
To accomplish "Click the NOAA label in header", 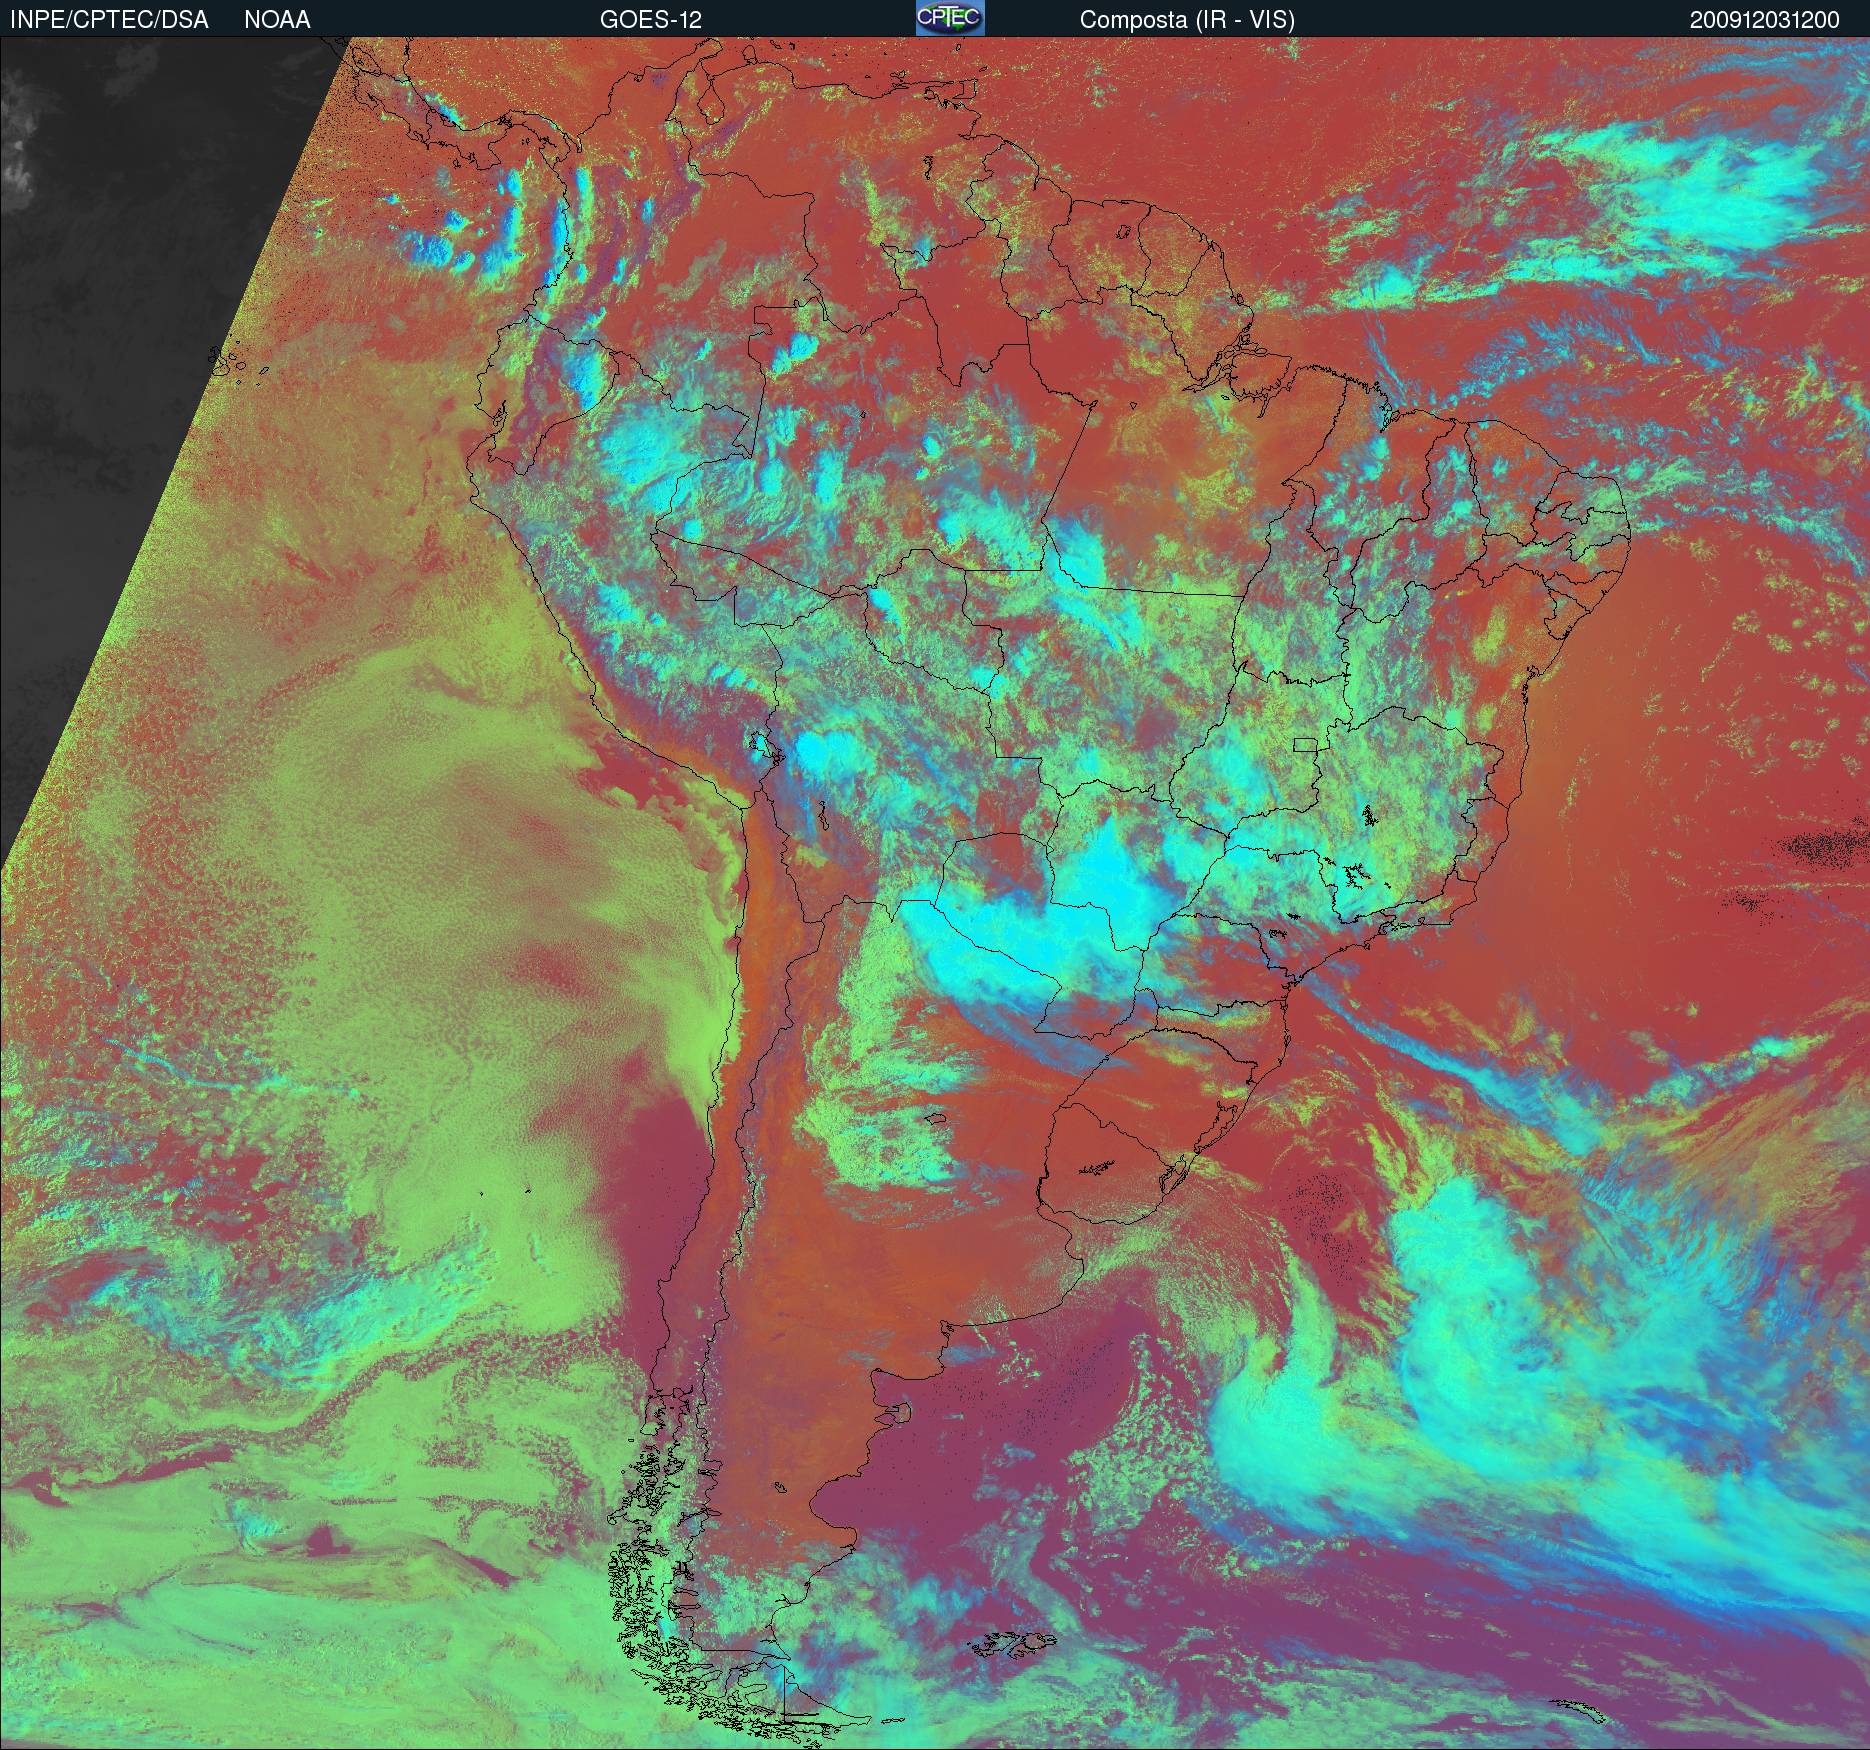I will (x=277, y=20).
